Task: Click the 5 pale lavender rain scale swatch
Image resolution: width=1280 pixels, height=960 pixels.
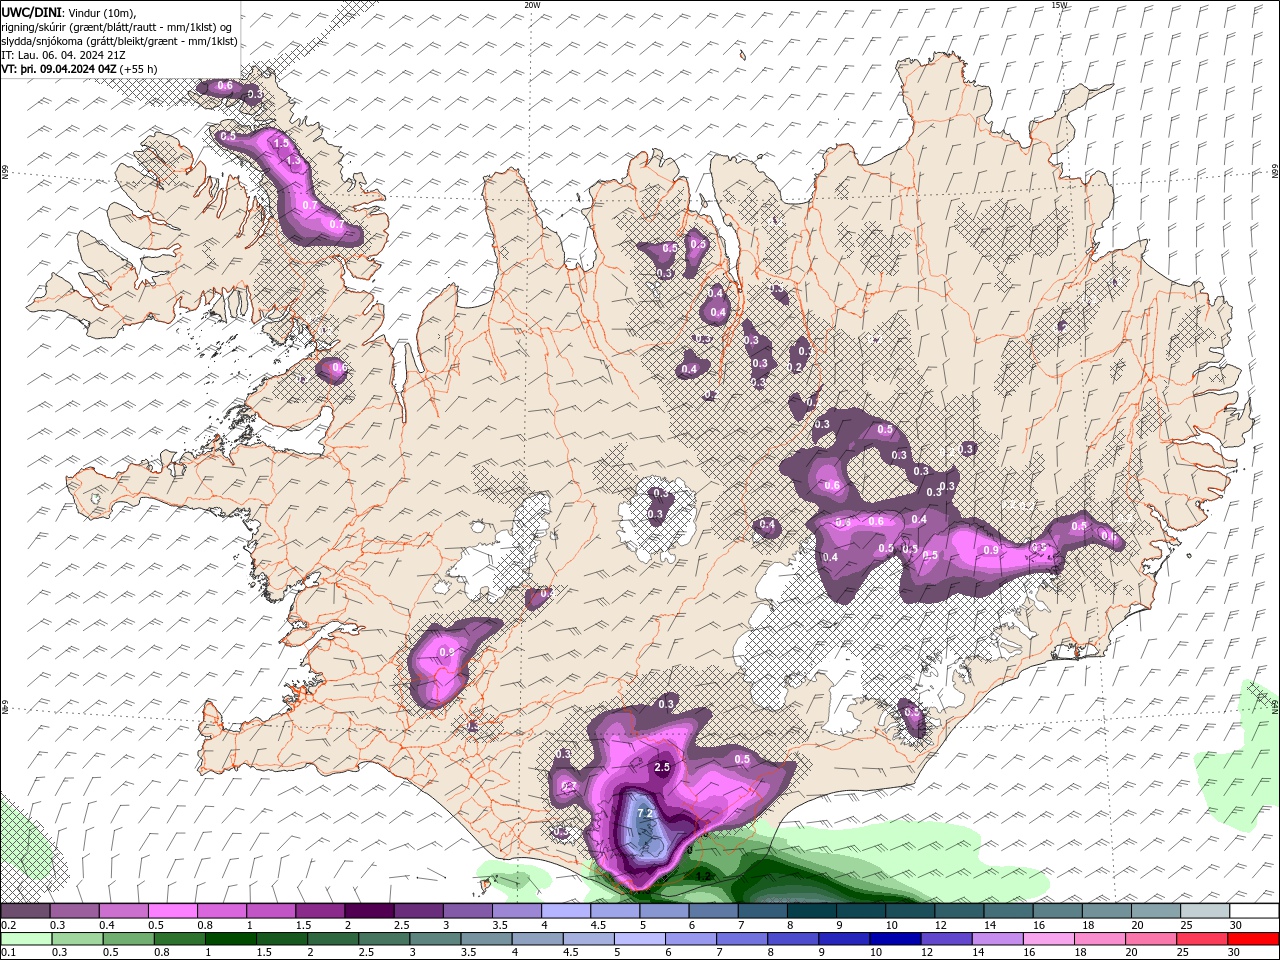Action: pos(639,938)
